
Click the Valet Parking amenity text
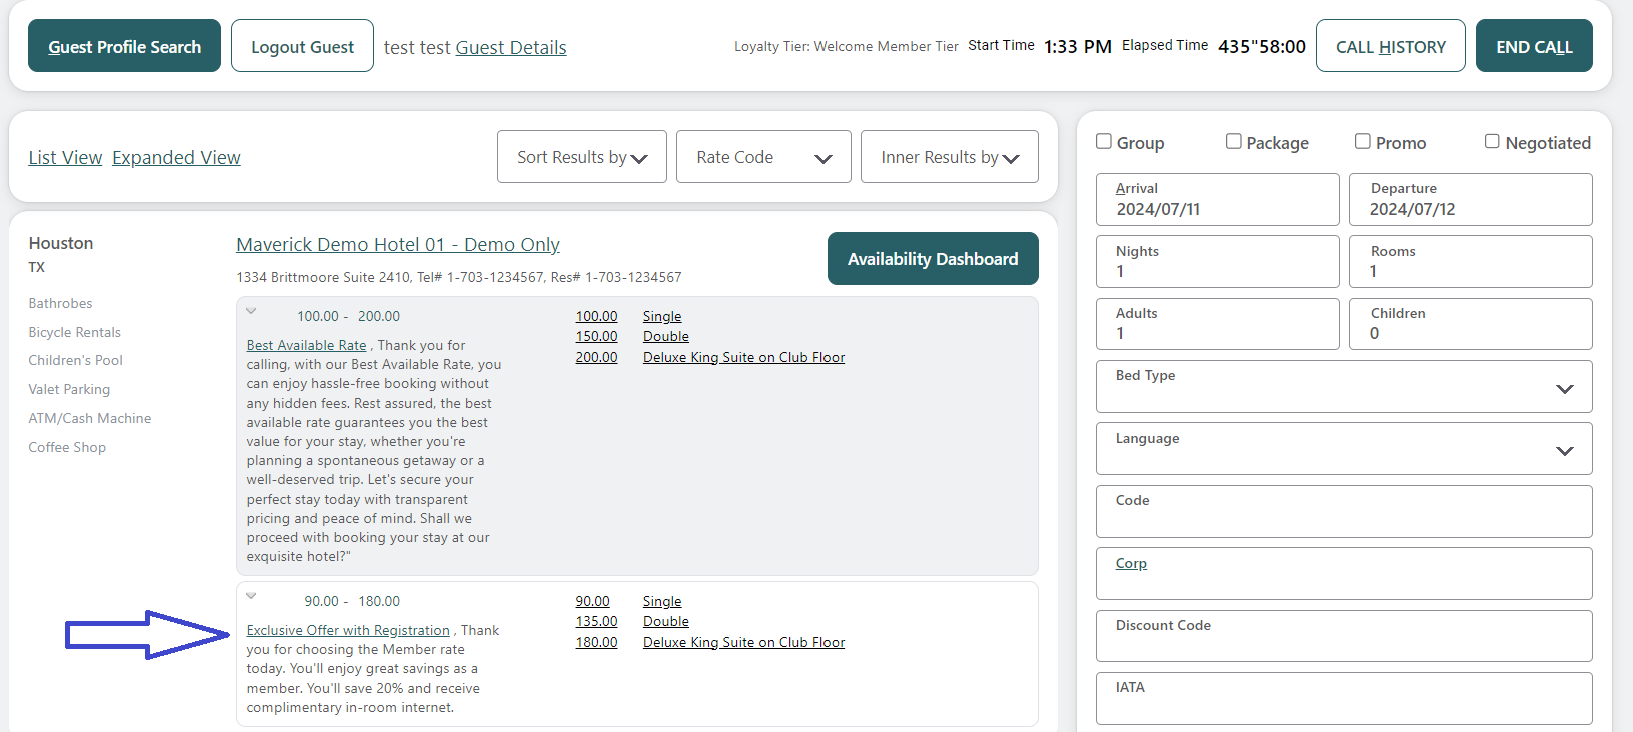coord(69,389)
